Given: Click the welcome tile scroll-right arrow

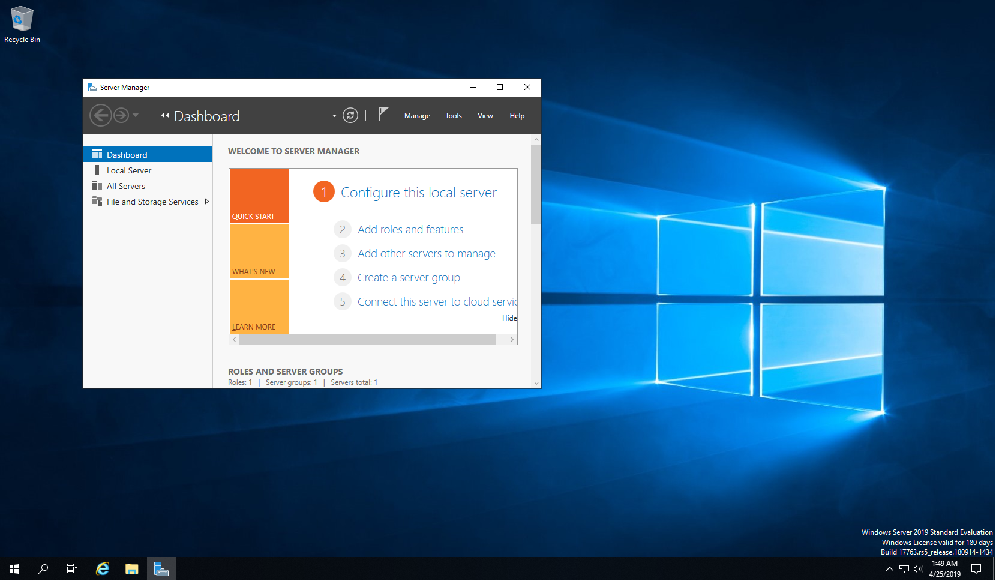Looking at the screenshot, I should coord(512,339).
